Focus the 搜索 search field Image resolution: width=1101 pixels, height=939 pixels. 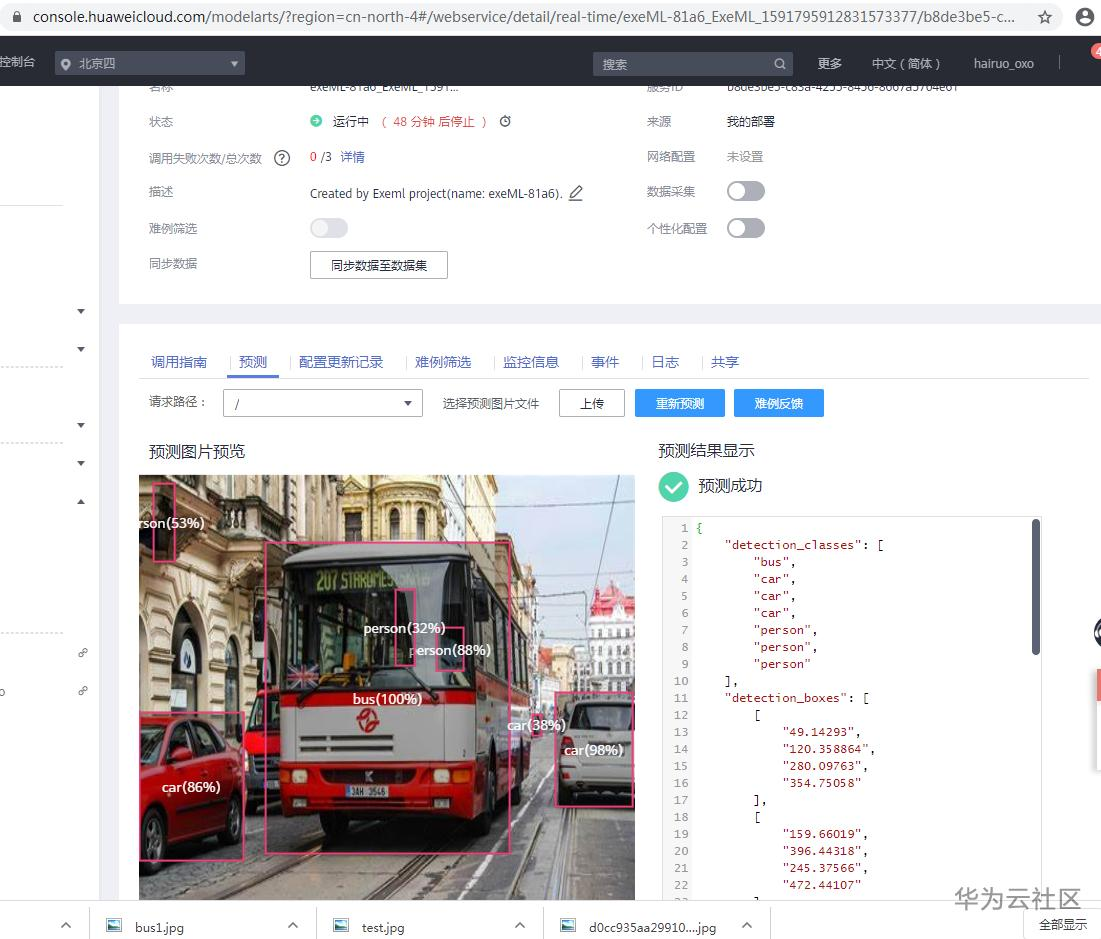692,64
